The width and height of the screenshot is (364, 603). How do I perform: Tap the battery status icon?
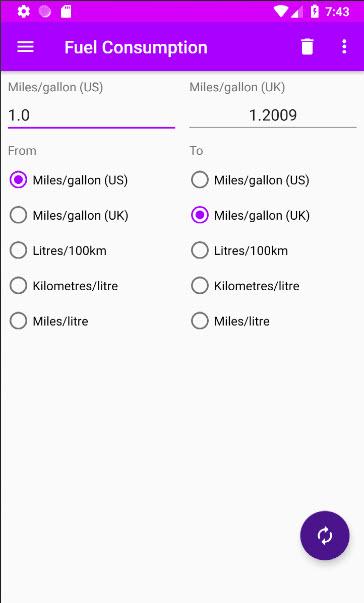point(314,12)
